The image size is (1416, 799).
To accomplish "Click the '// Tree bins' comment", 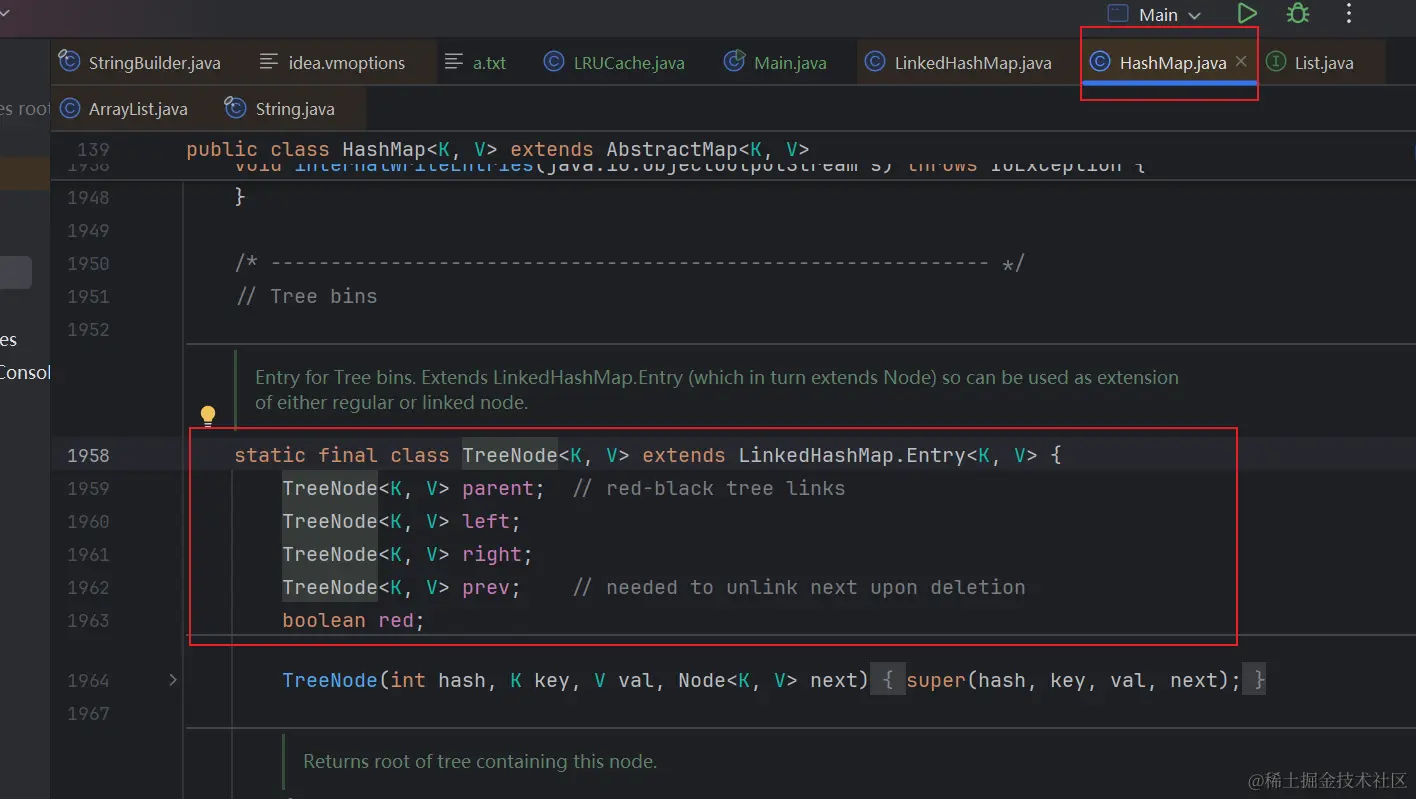I will (306, 296).
